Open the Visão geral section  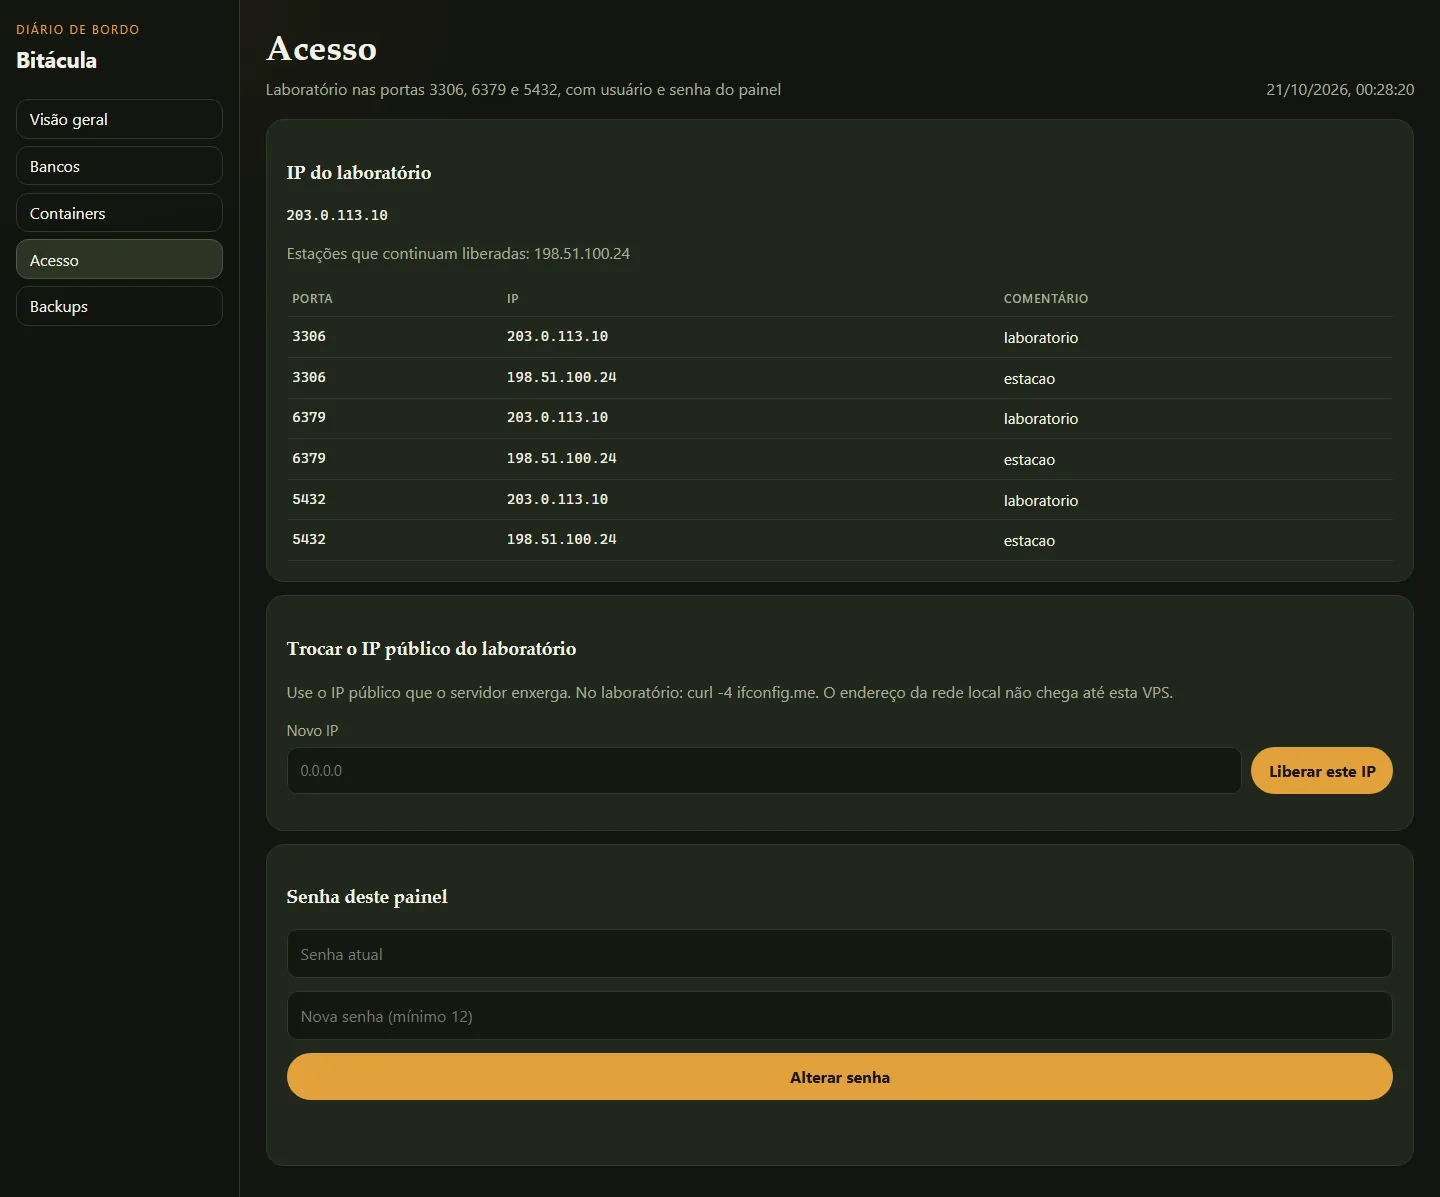click(119, 119)
